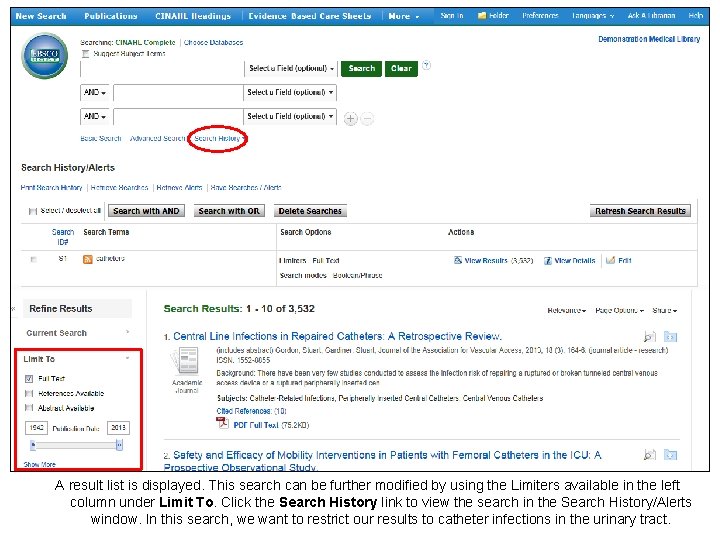Click Choose Databases link
720x540 pixels.
(213, 42)
